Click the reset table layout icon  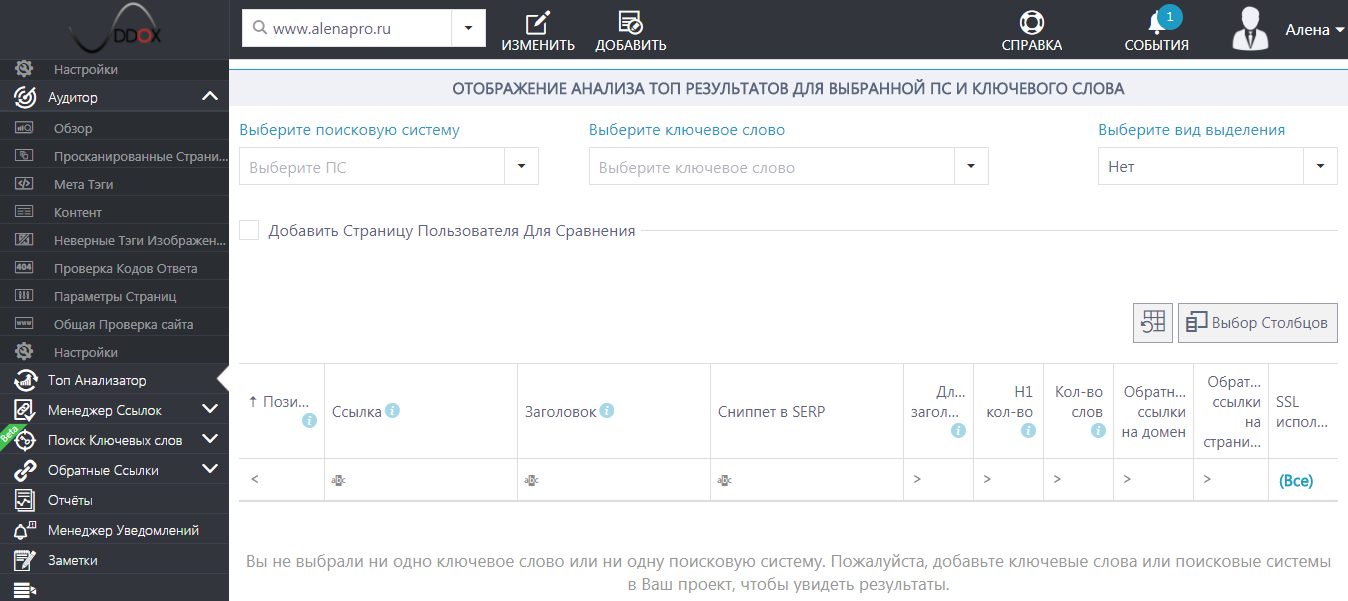1153,323
